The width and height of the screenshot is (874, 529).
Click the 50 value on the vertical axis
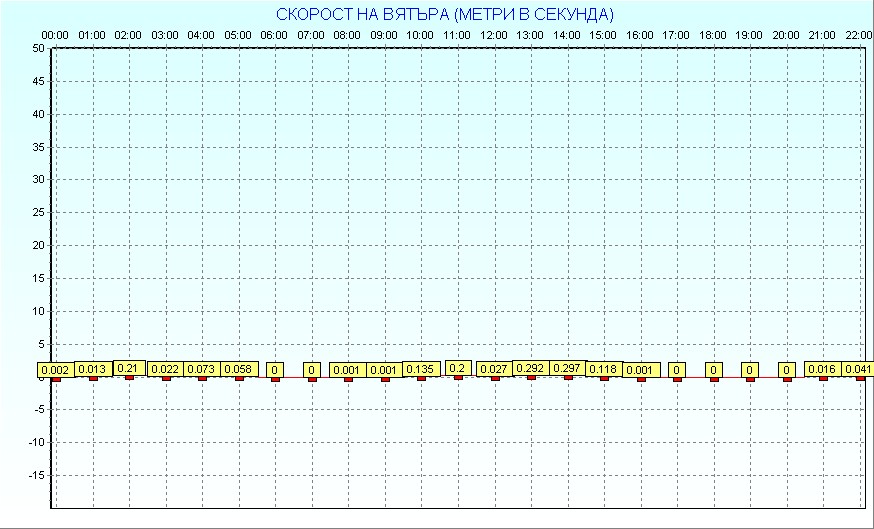pyautogui.click(x=38, y=48)
